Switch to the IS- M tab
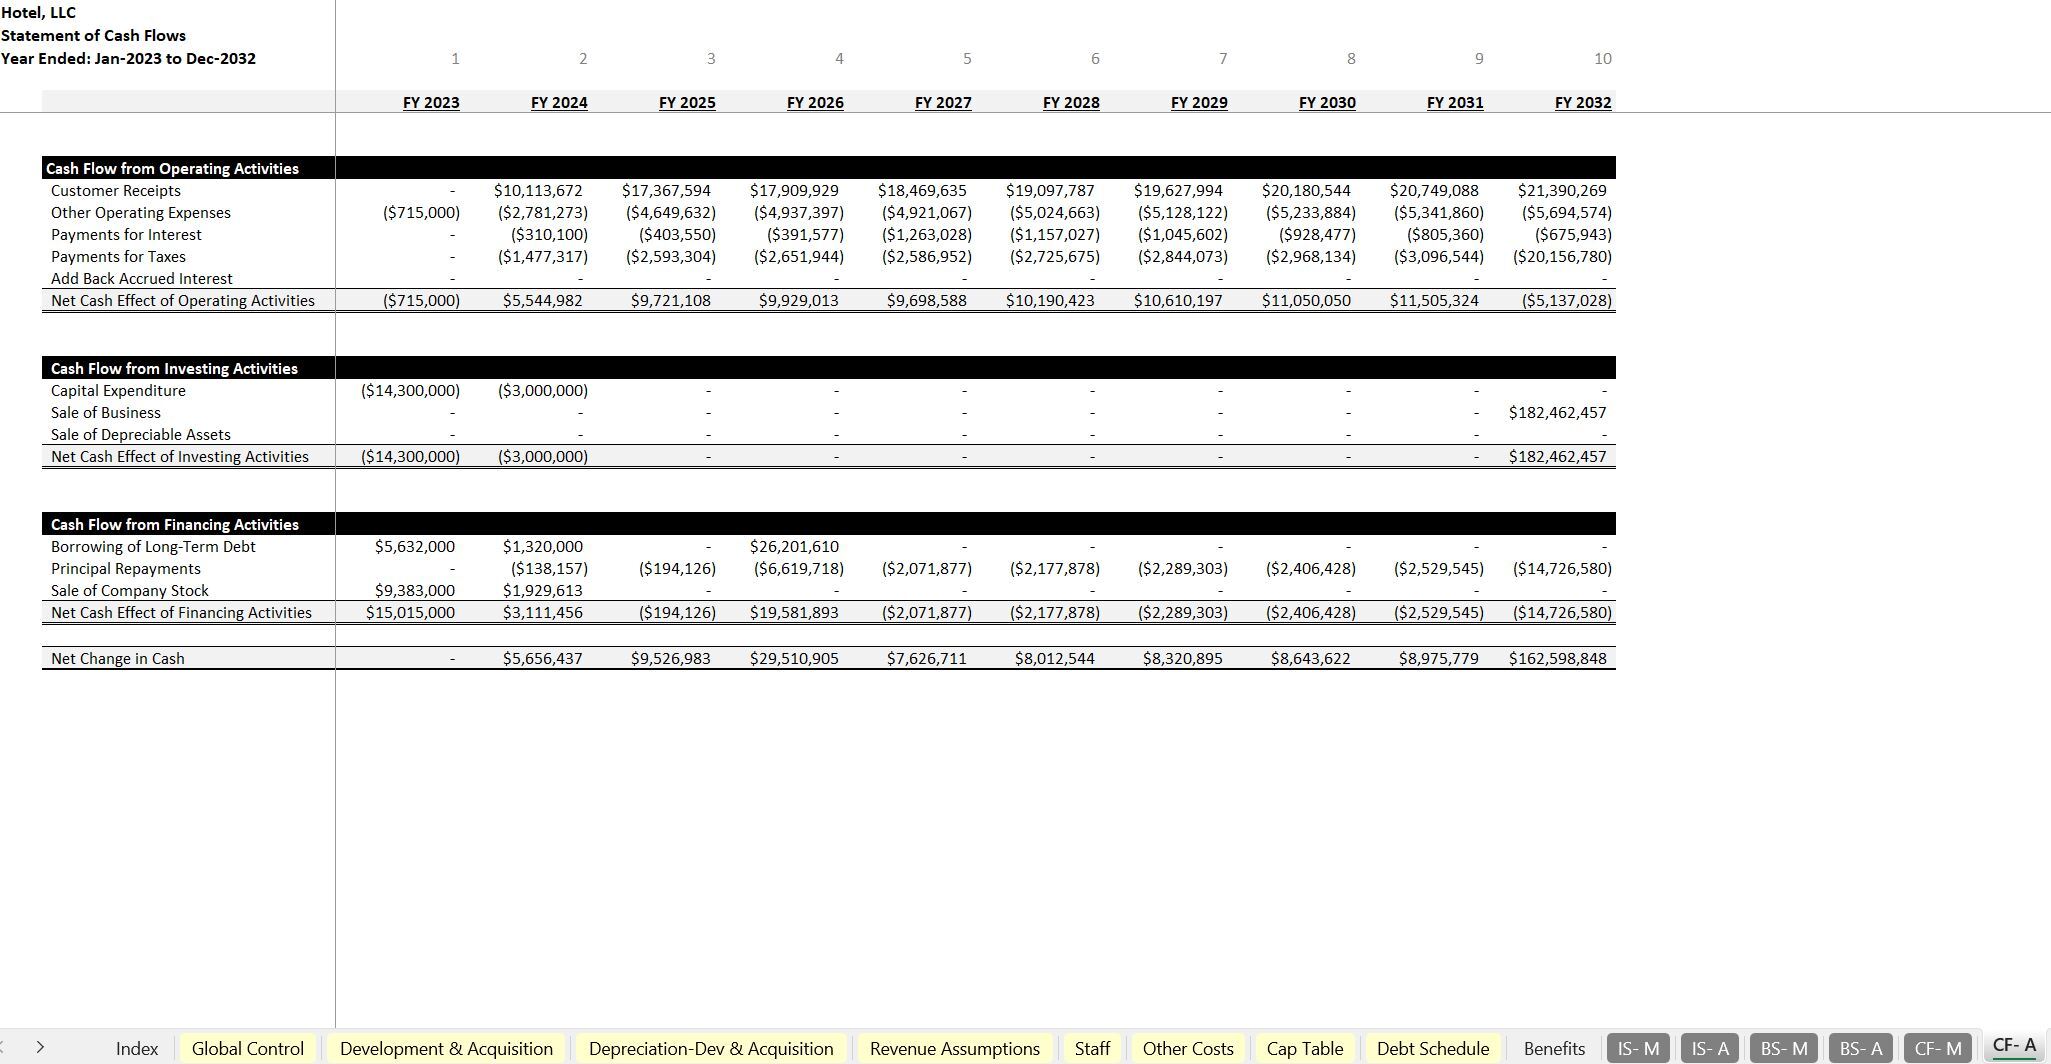 [1638, 1048]
